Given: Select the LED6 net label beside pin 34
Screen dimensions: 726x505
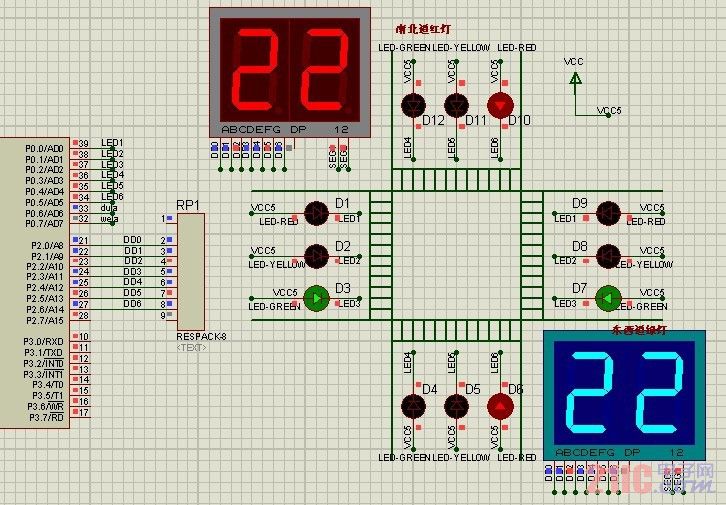Looking at the screenshot, I should pos(112,197).
